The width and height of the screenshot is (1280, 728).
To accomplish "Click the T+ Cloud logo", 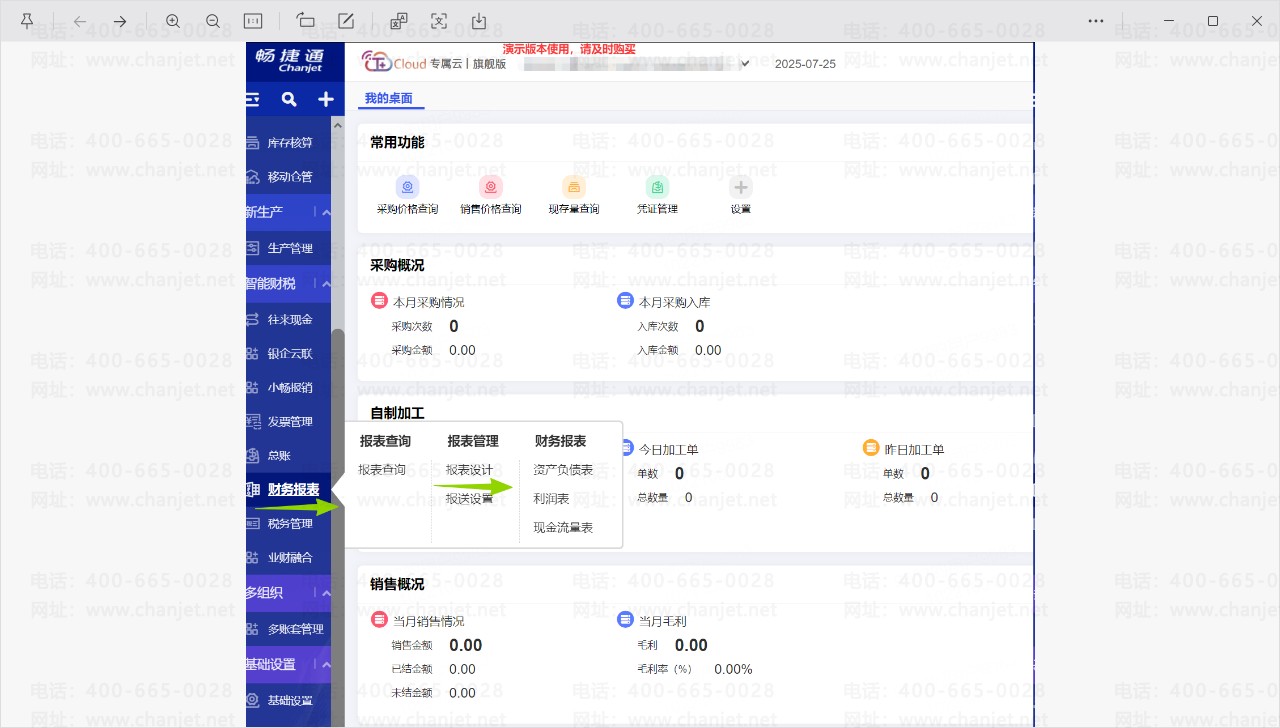I will (x=394, y=62).
